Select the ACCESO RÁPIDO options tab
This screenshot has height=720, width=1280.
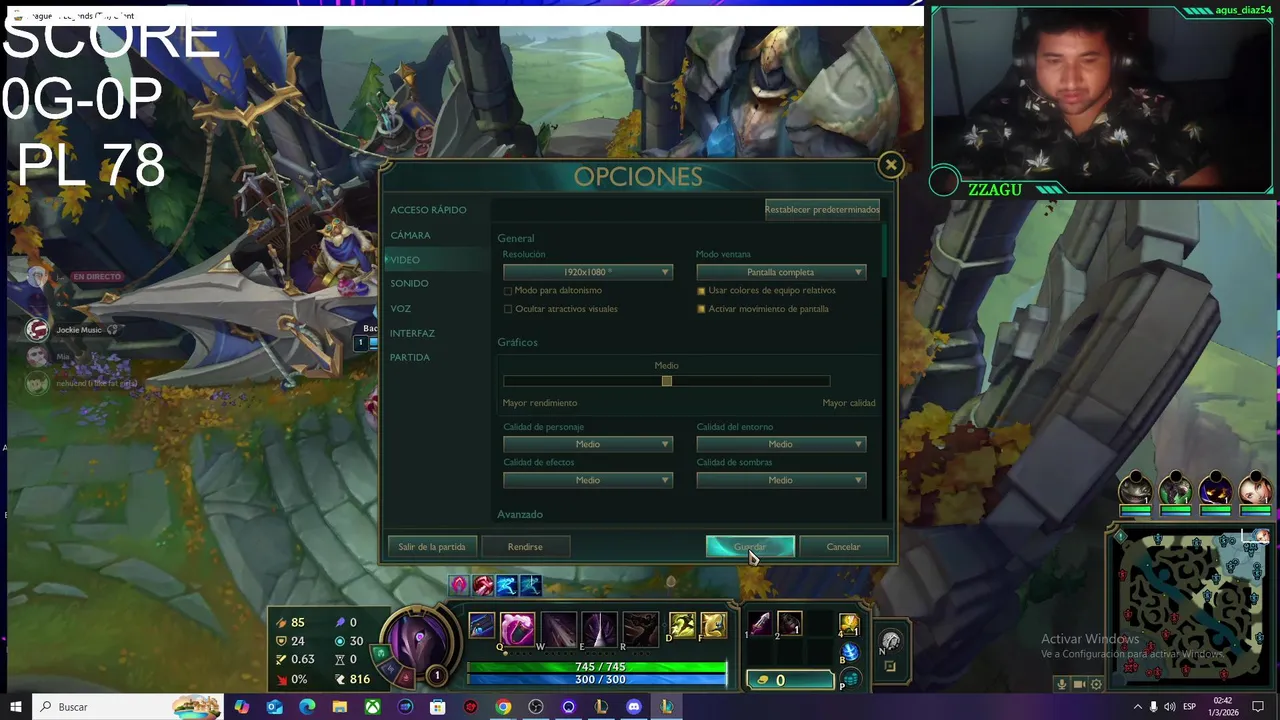tap(428, 210)
